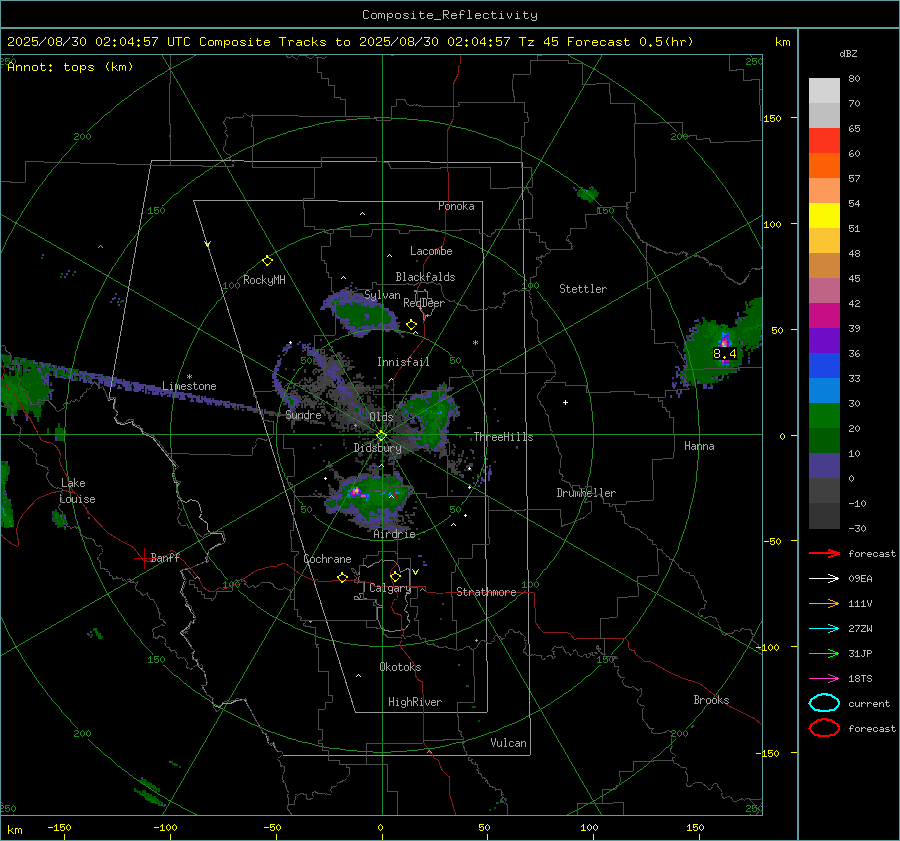Screen dimensions: 900x841
Task: Click the yellow diamond marker near RockyMH
Action: tap(267, 261)
